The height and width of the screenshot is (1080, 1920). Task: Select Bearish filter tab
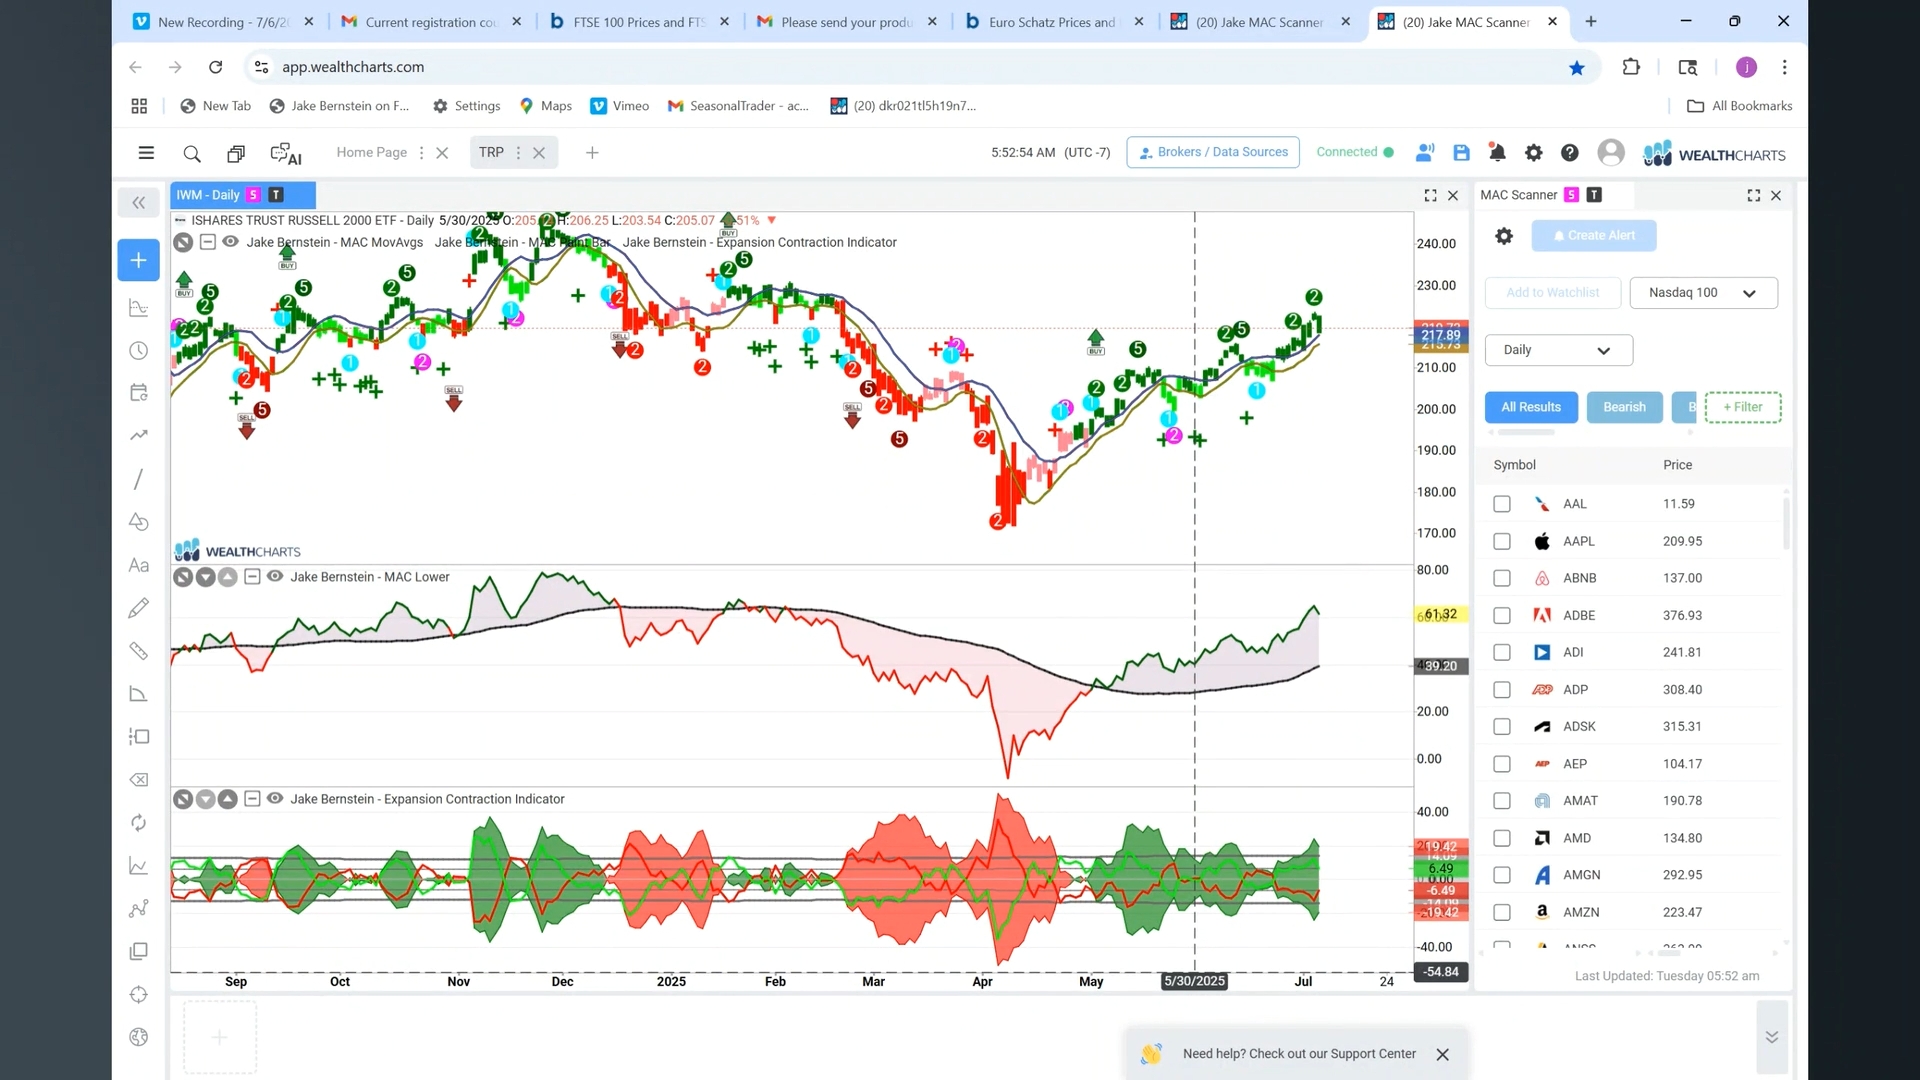1624,407
